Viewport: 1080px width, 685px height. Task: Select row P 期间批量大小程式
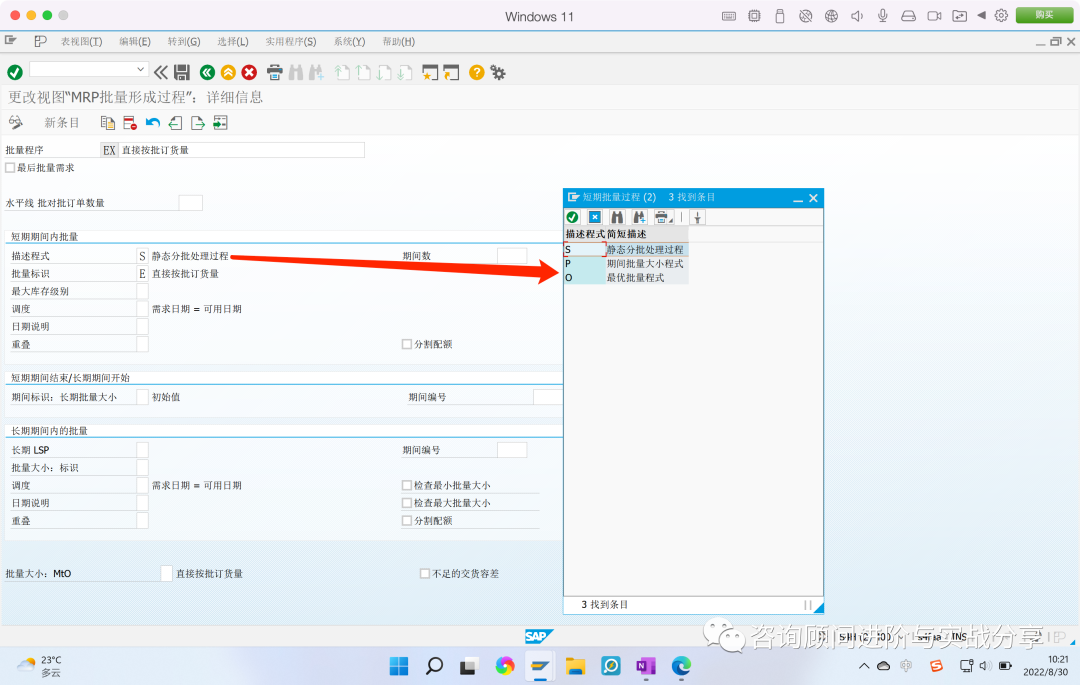point(625,264)
